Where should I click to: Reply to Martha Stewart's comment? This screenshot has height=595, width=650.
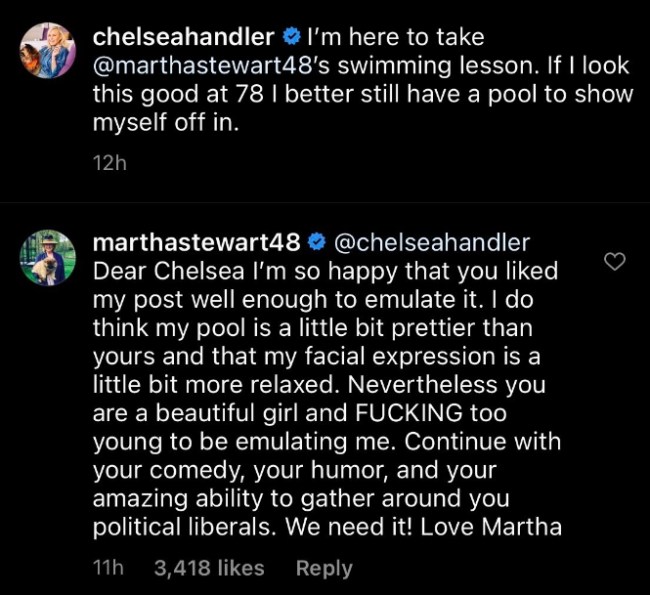324,568
